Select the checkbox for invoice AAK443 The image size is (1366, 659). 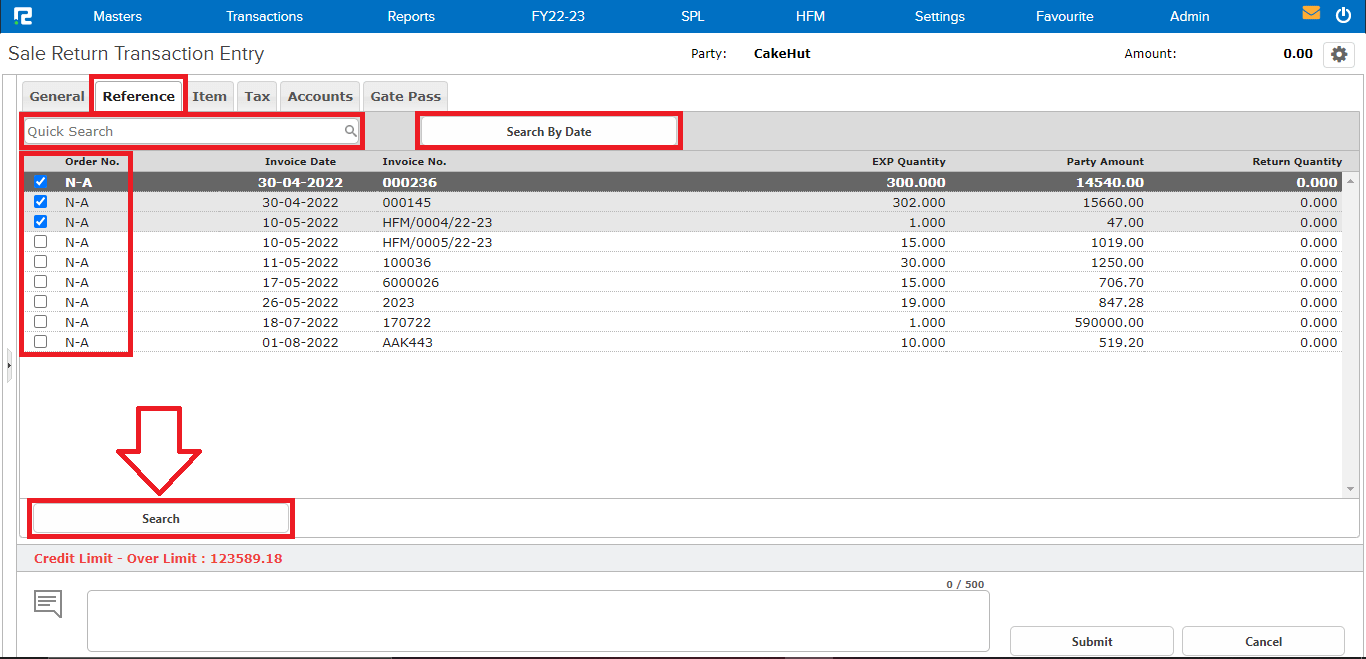(40, 342)
